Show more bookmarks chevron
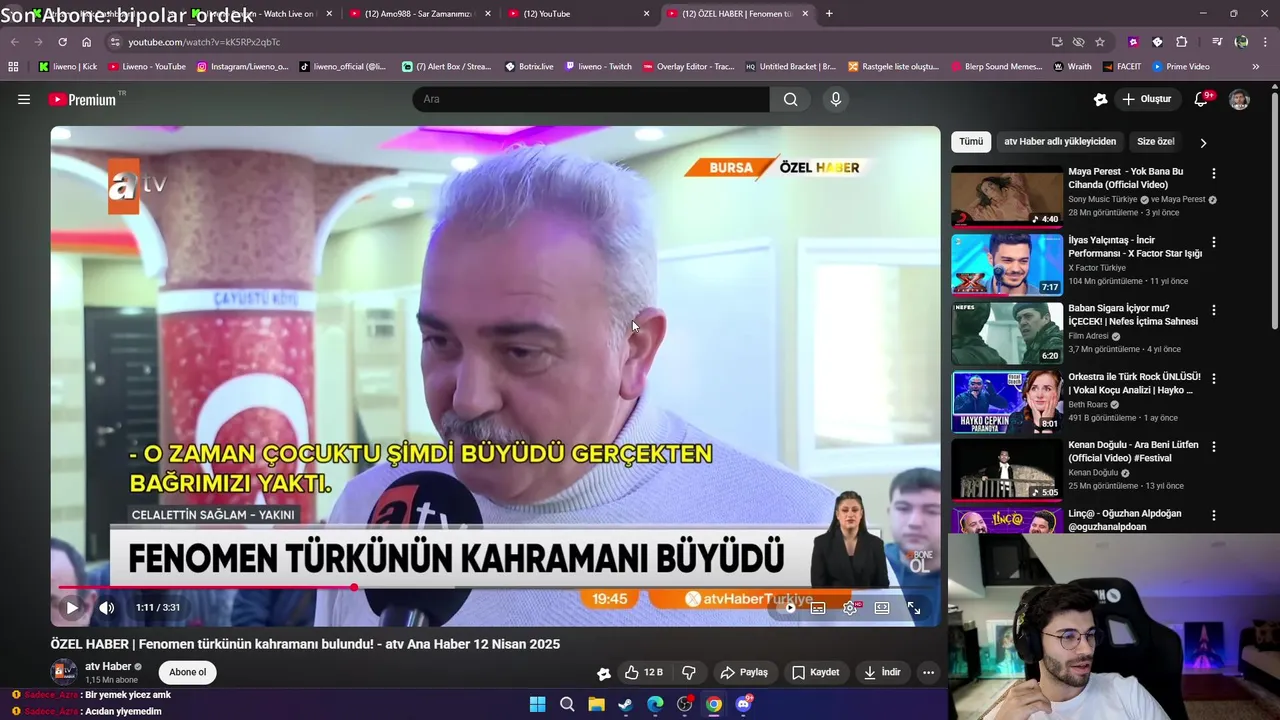 click(x=1256, y=67)
